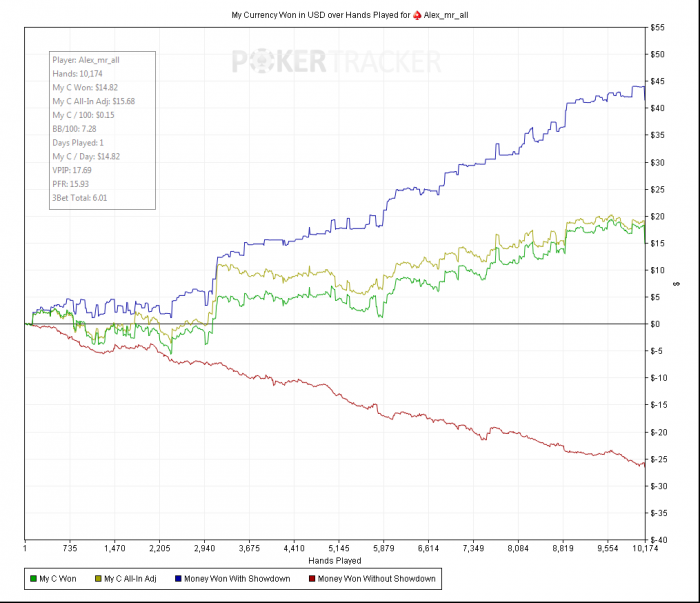Click the 6,614 x-axis tick label

[x=428, y=548]
